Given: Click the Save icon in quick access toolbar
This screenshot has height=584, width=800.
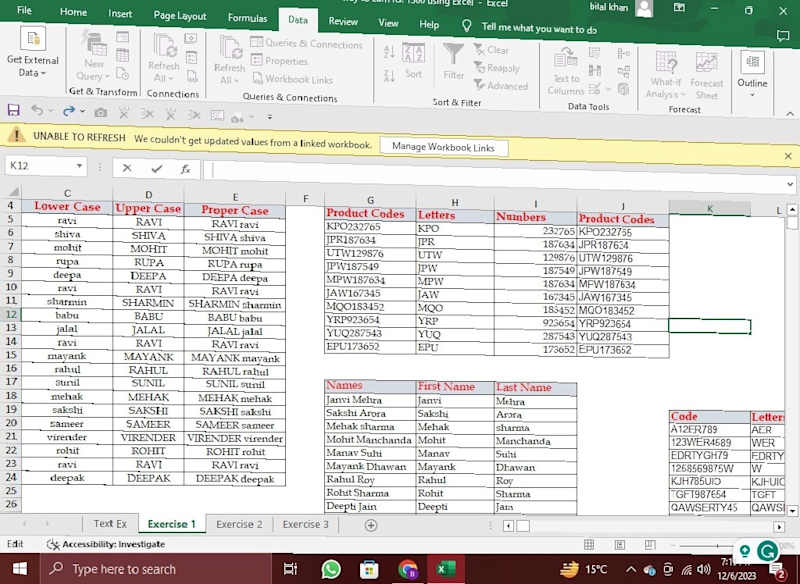Looking at the screenshot, I should point(13,110).
